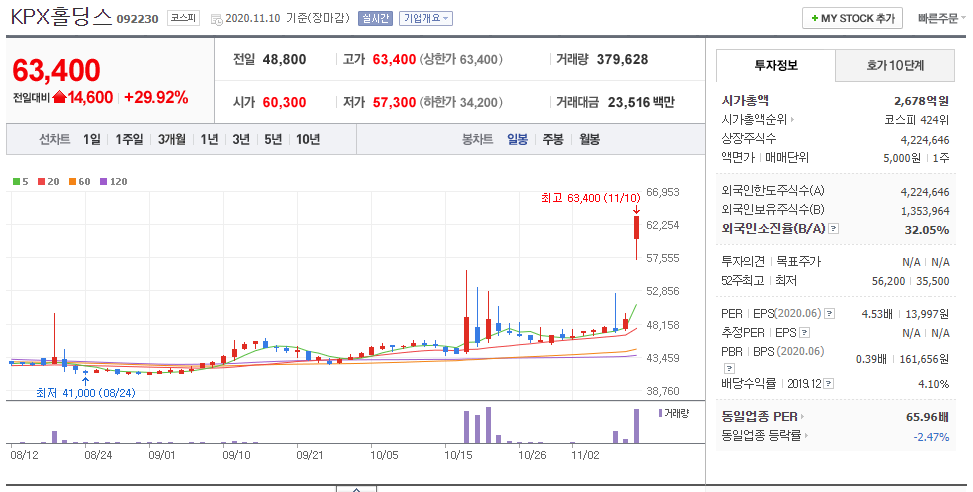Click the 최저 41,000 (08/24) annotation
The height and width of the screenshot is (492, 973).
point(86,393)
